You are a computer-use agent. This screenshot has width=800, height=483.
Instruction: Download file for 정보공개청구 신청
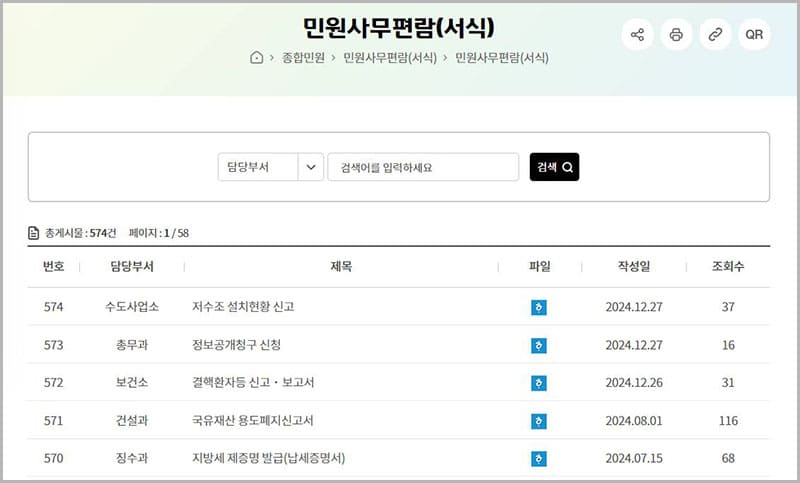point(539,345)
